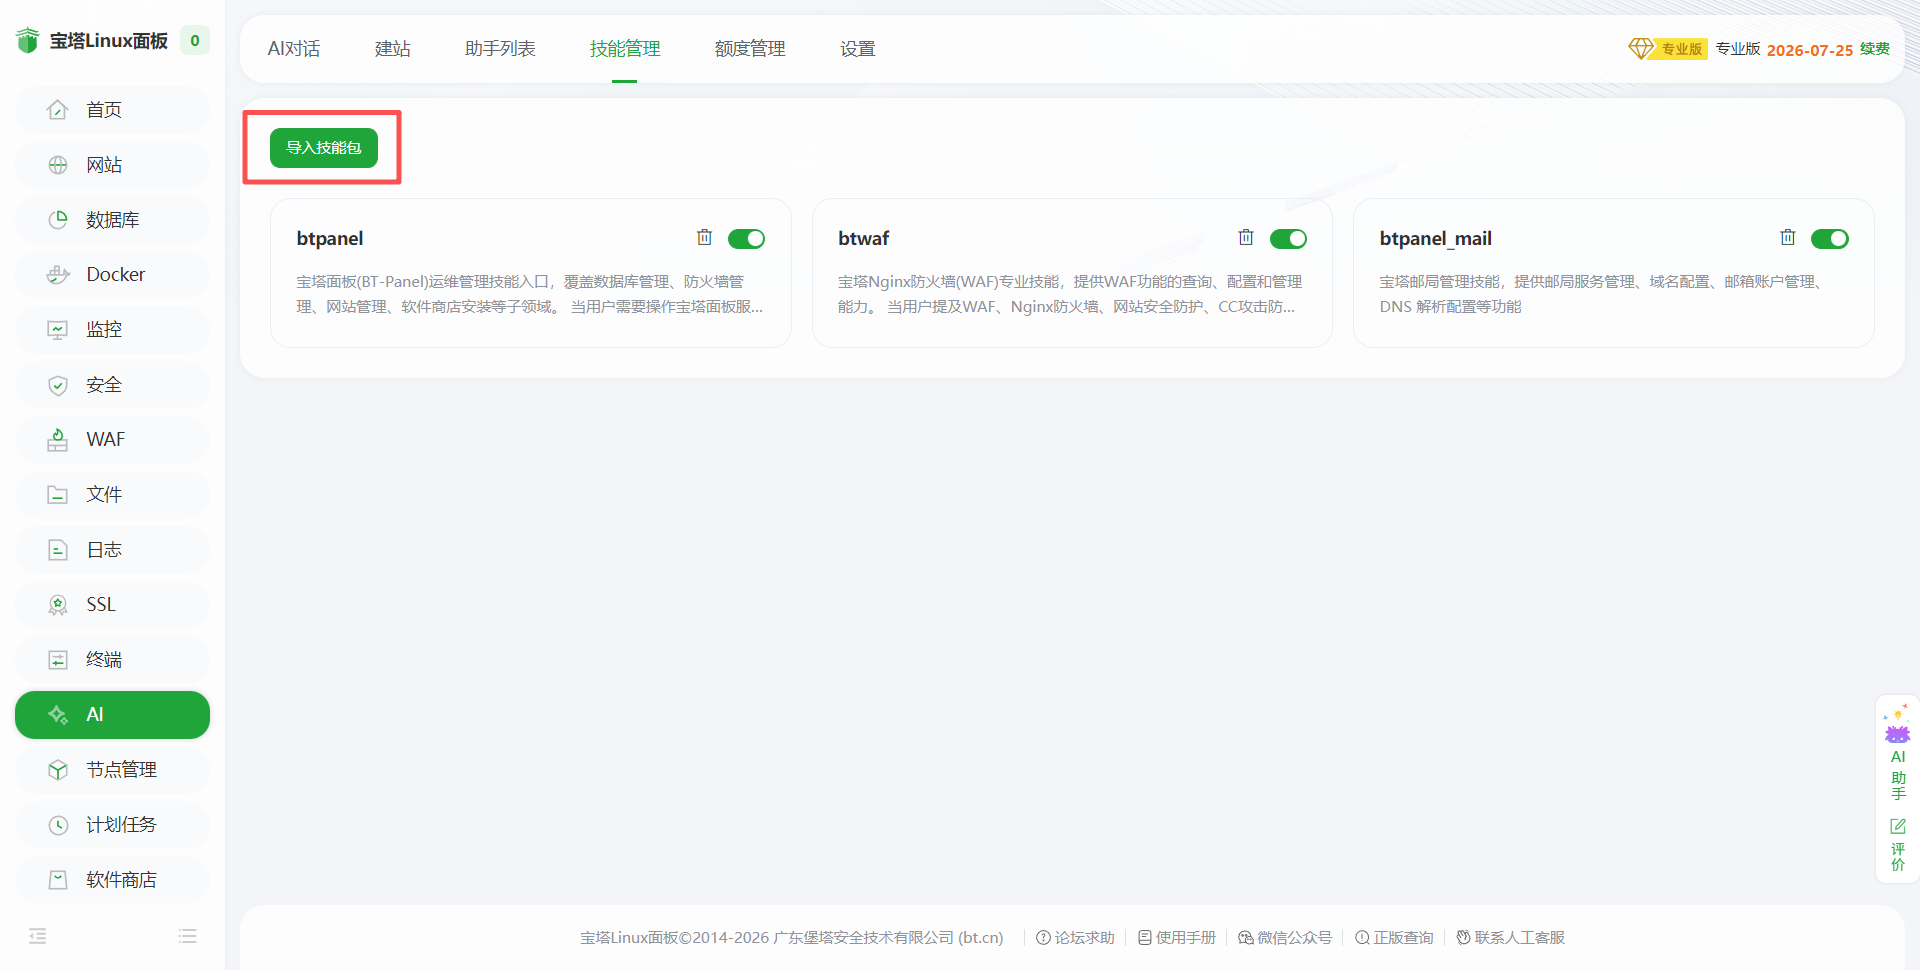
Task: Open the 额度管理 tab
Action: 750,49
